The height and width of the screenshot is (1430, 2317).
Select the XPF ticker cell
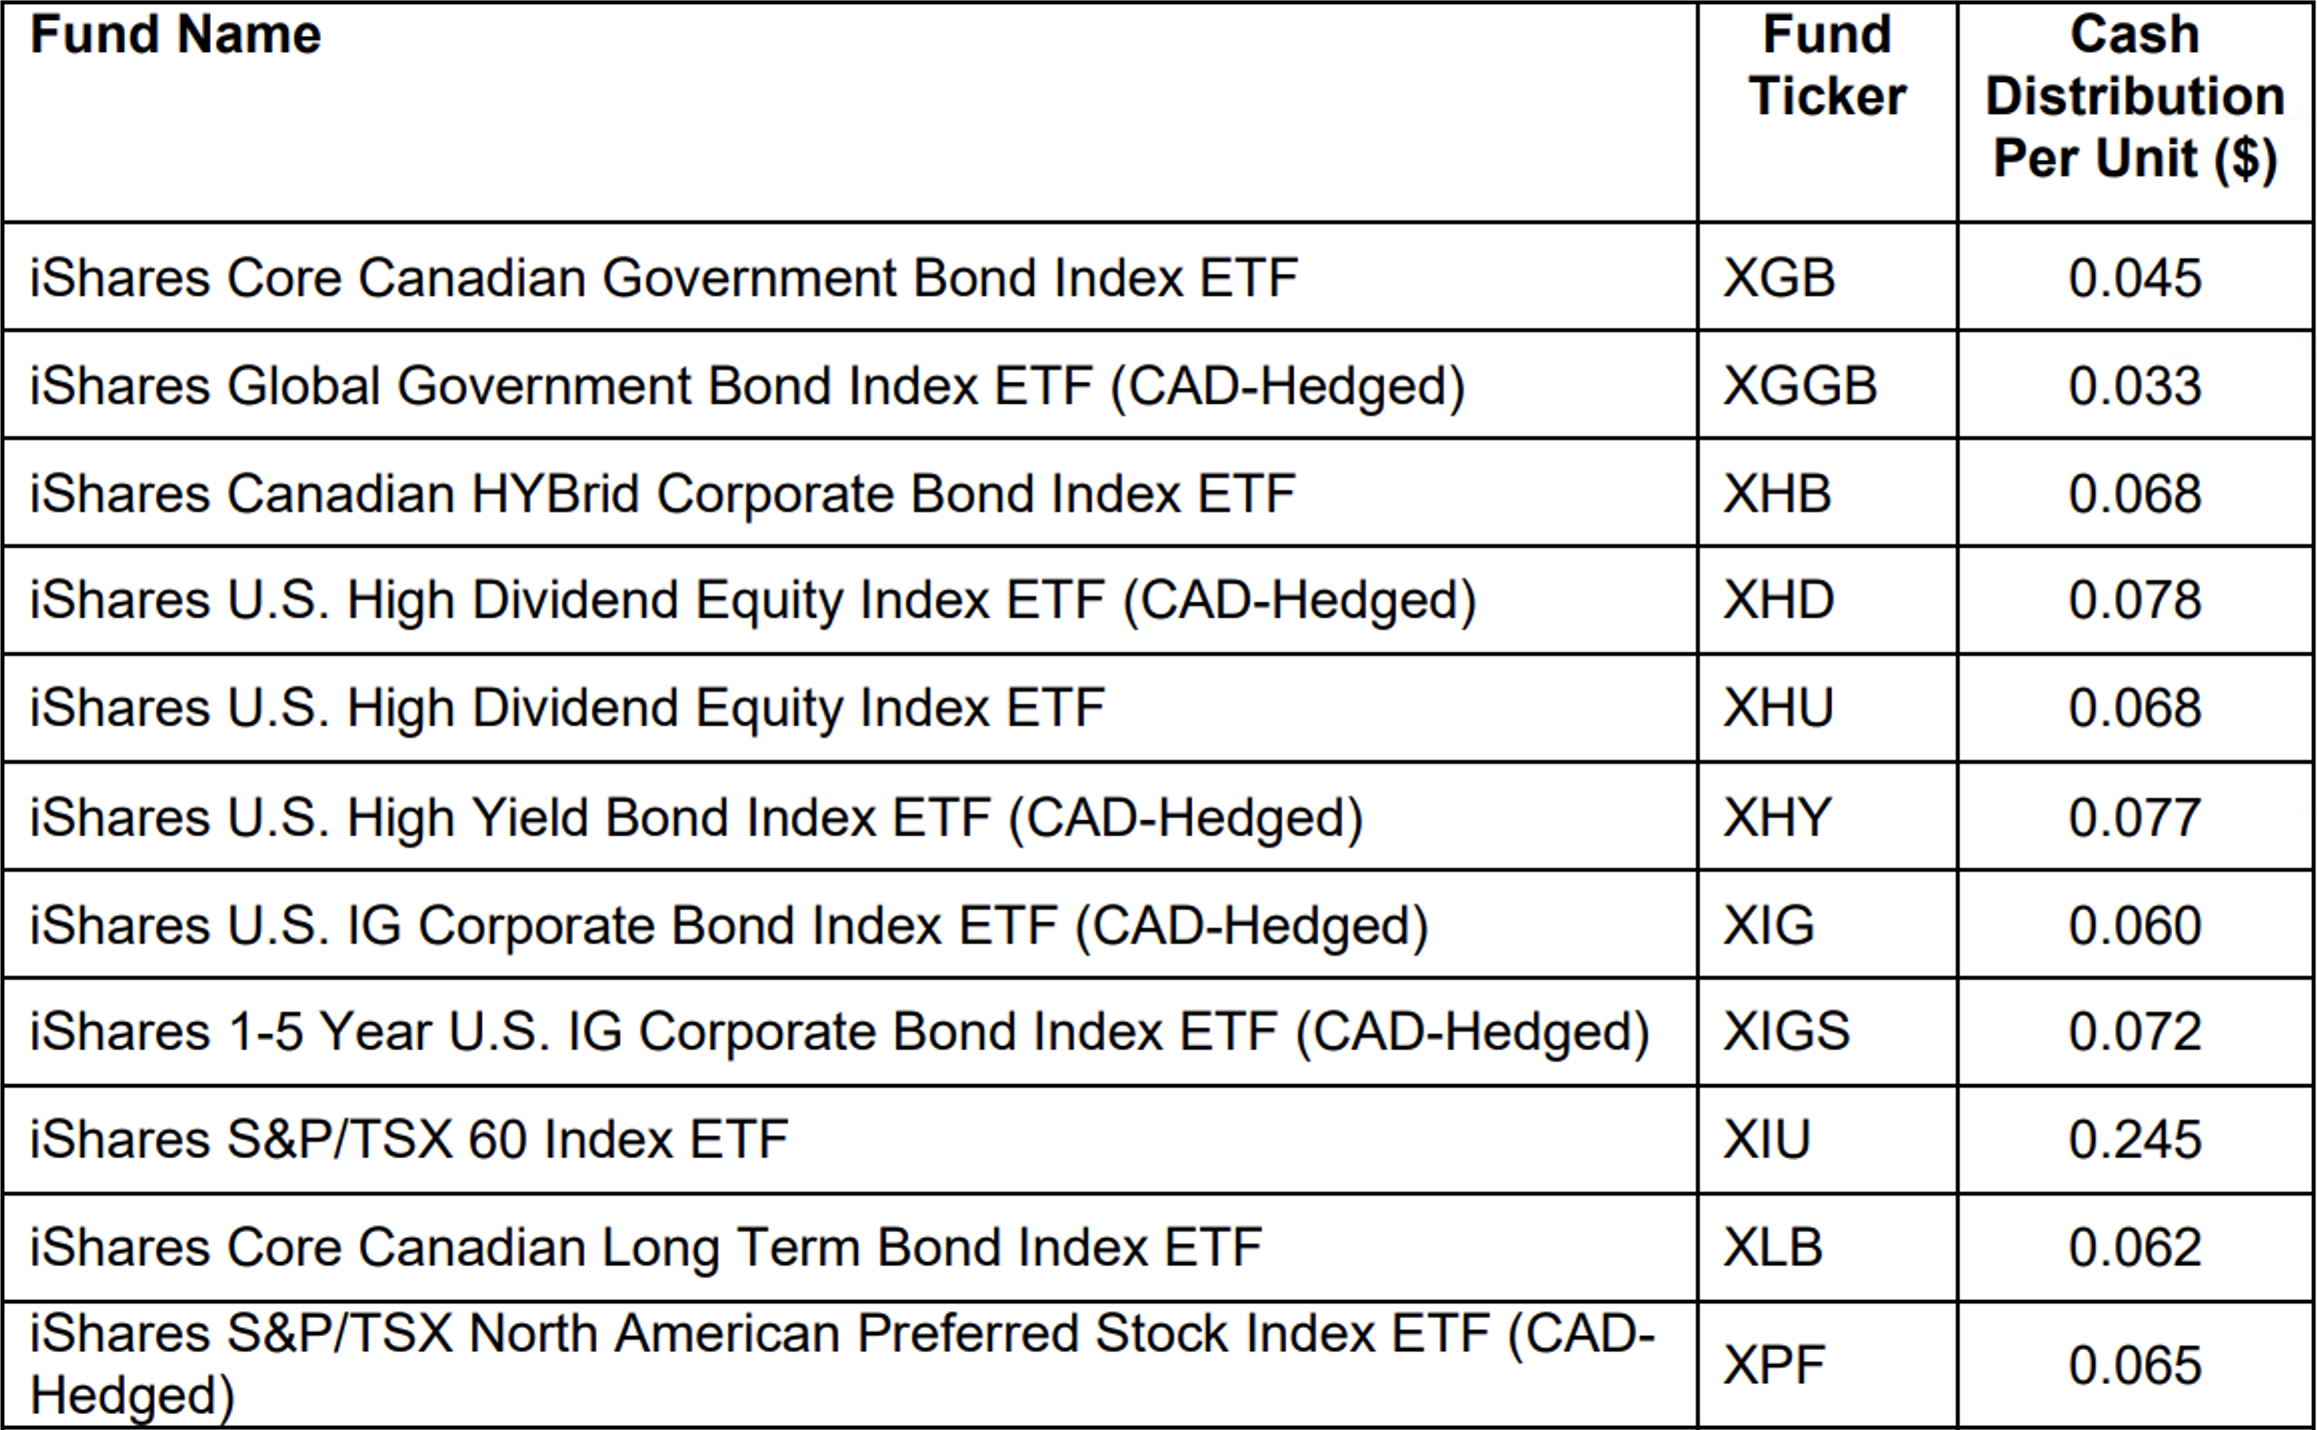coord(1774,1365)
